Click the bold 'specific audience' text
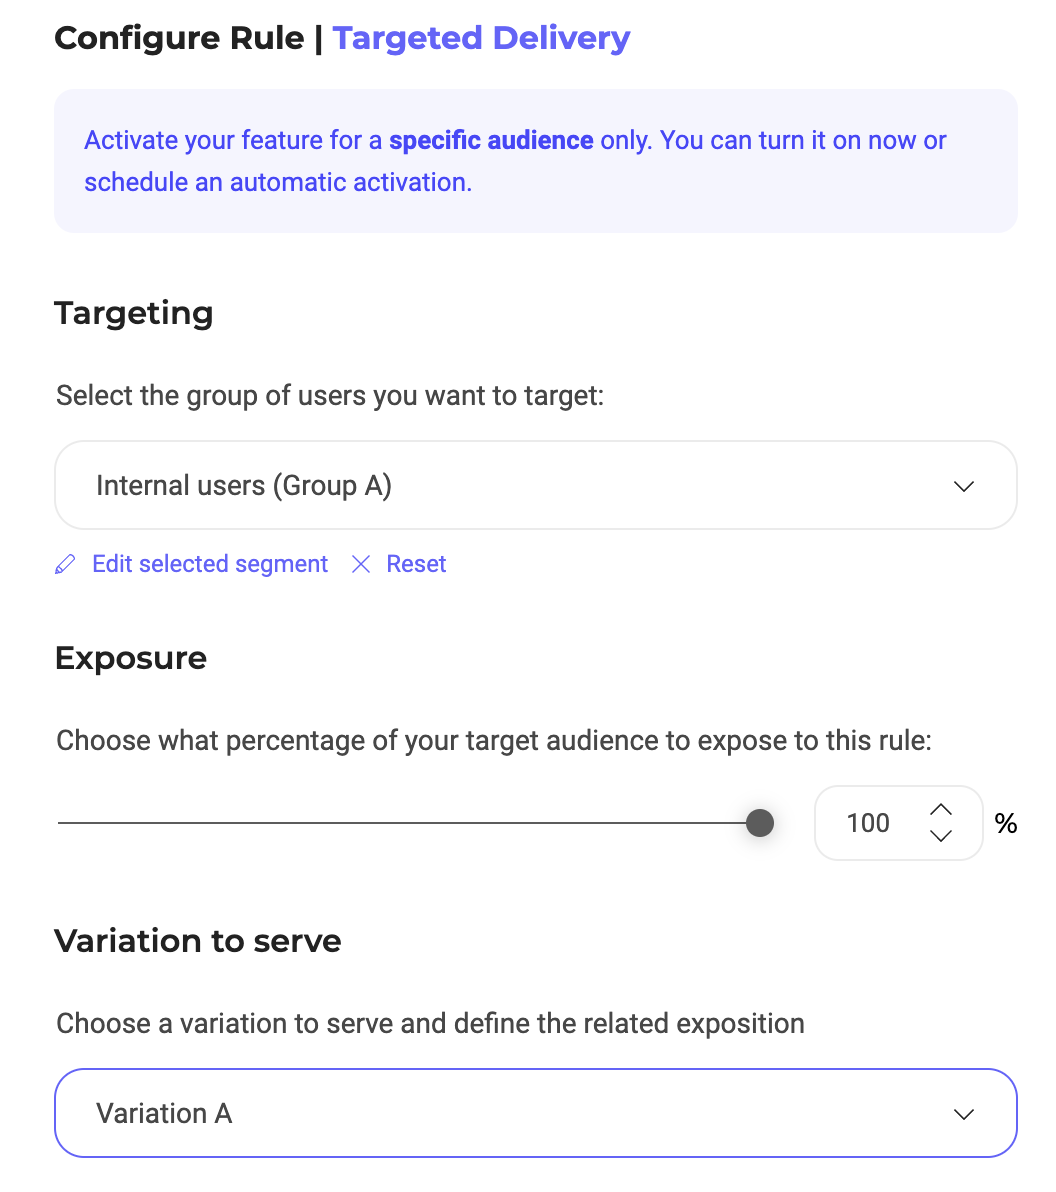The image size is (1056, 1192). [491, 141]
